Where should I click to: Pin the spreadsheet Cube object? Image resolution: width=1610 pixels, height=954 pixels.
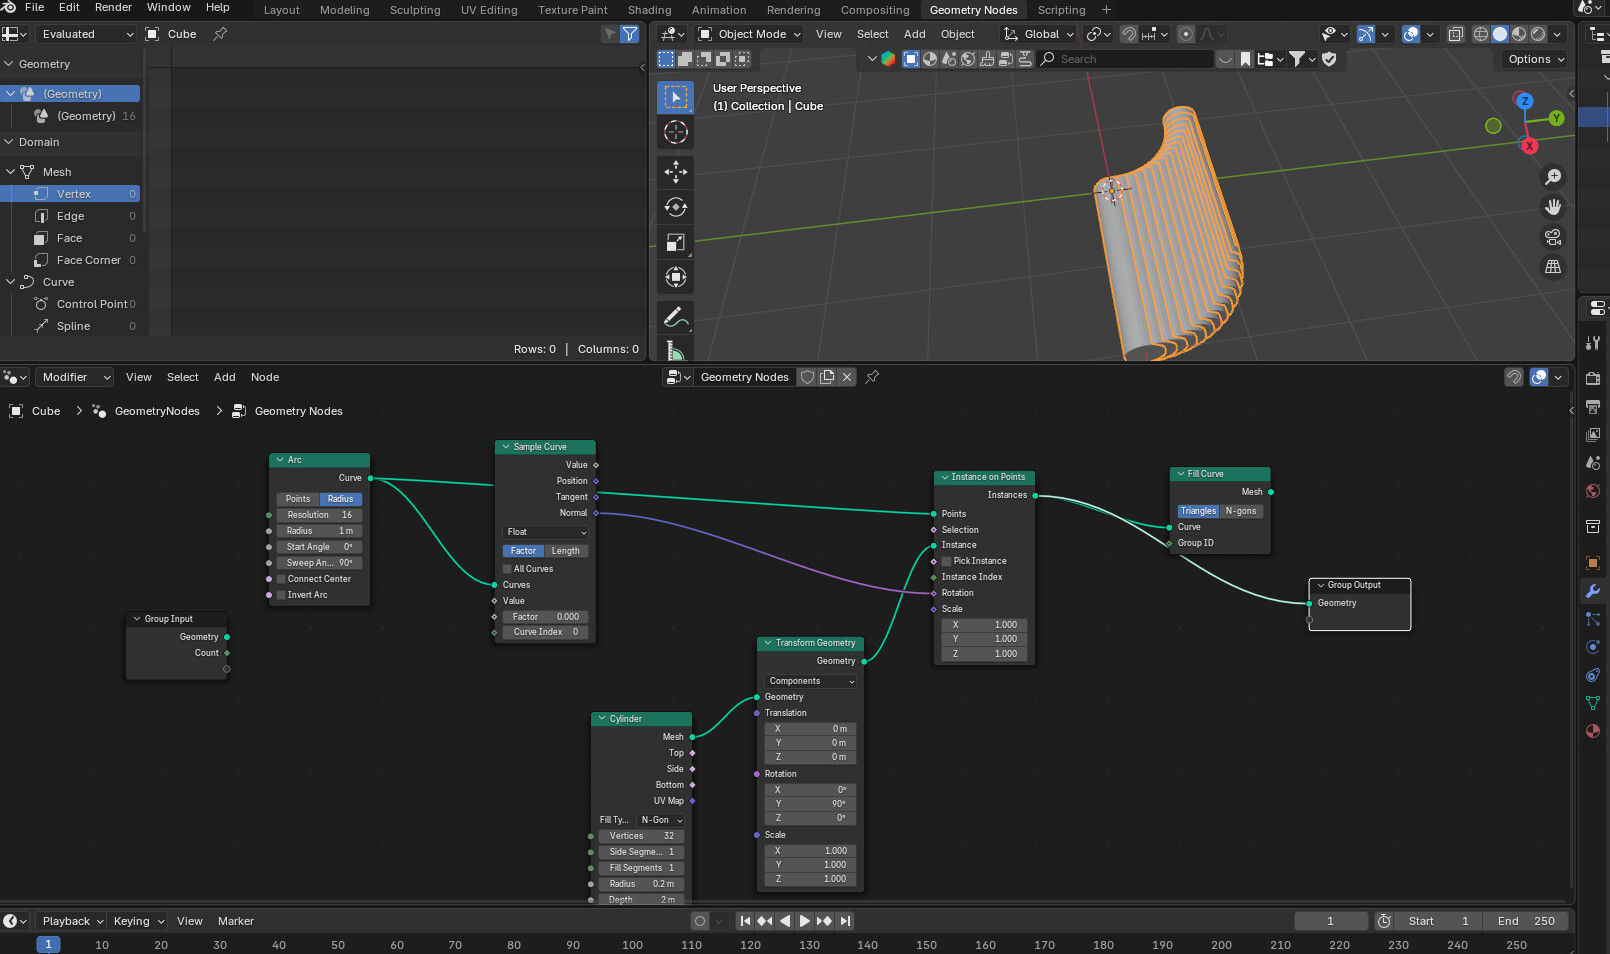220,34
